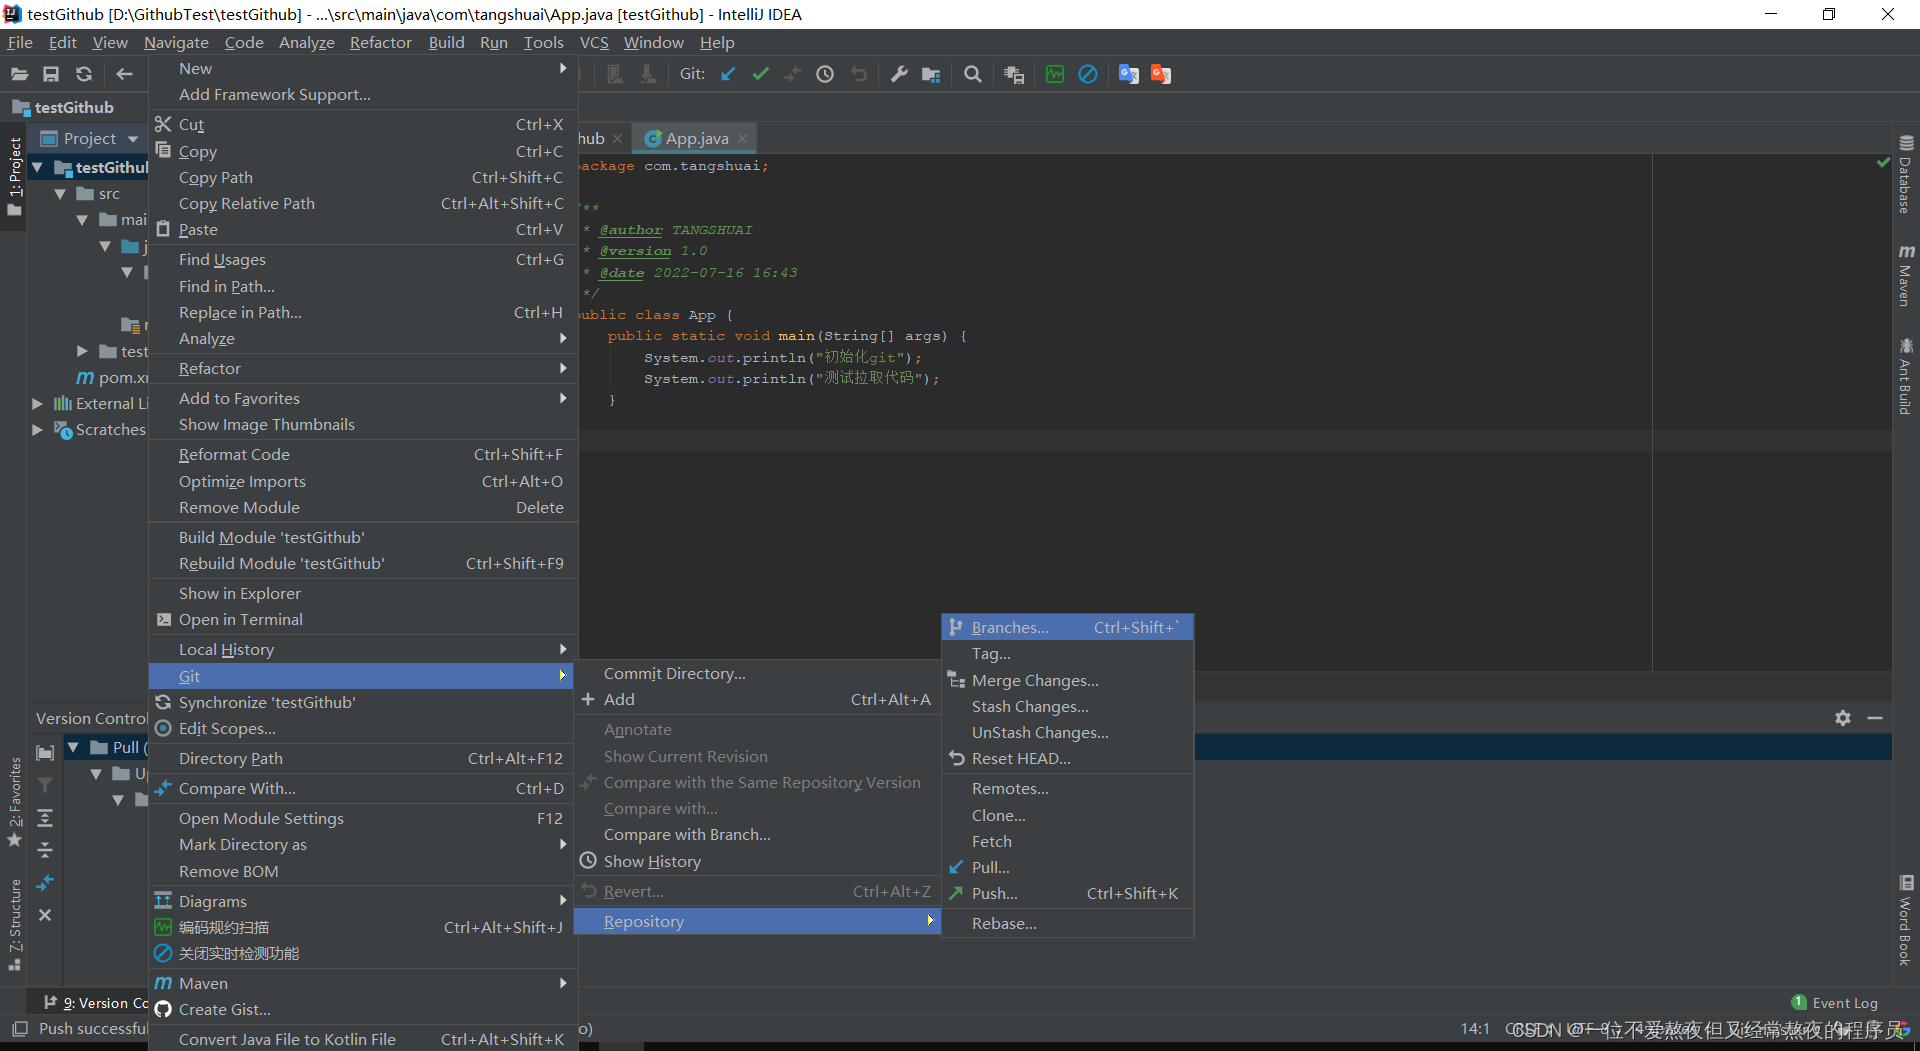Minimize the Version Control panel
Image resolution: width=1920 pixels, height=1051 pixels.
click(1875, 718)
